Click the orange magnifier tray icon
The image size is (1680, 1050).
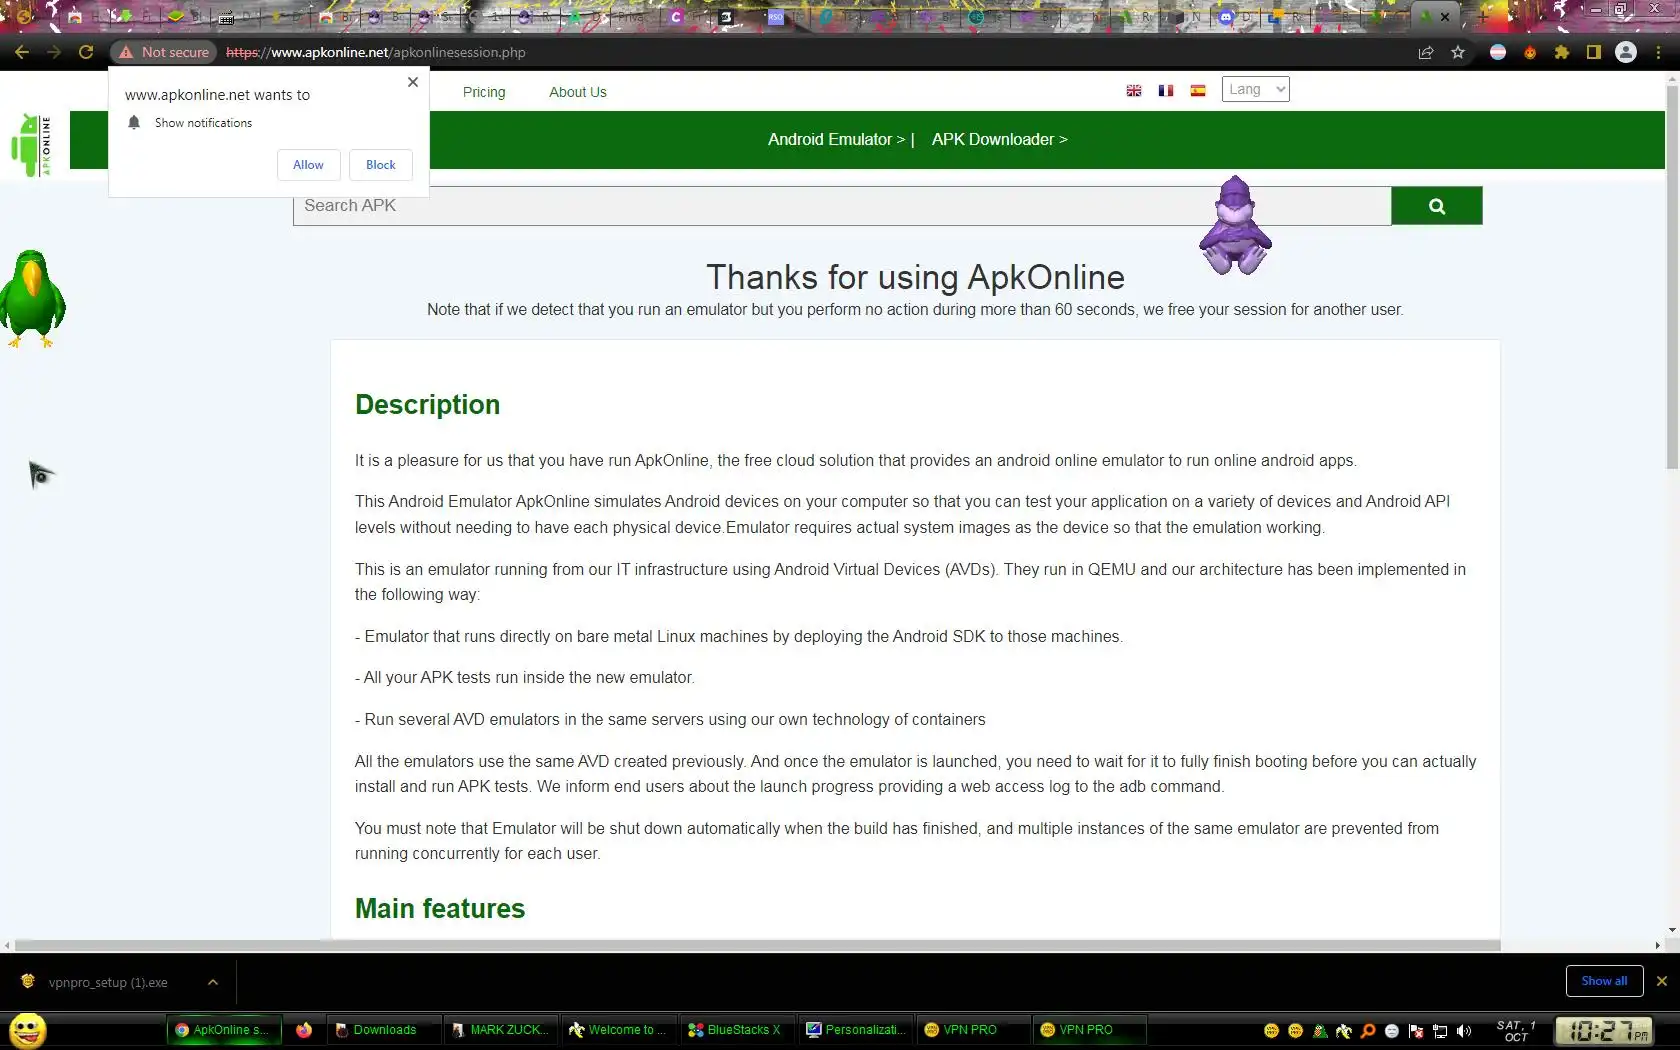pos(1368,1031)
